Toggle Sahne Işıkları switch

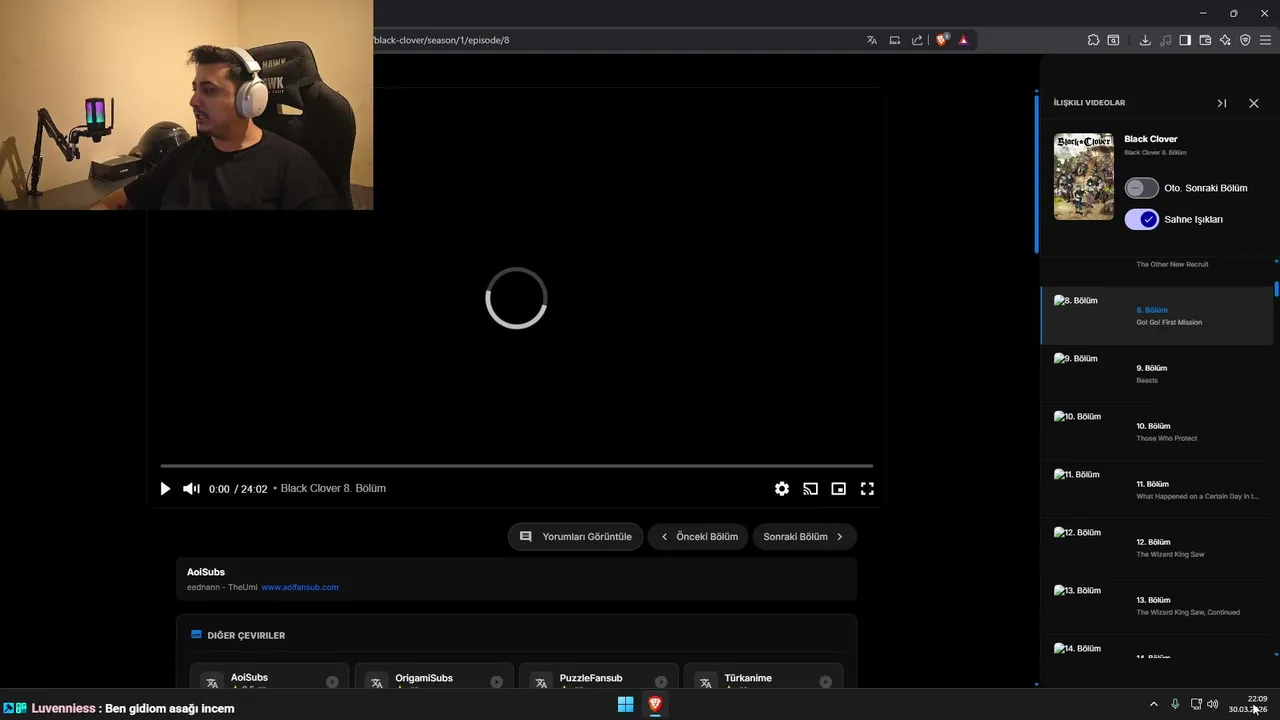click(1141, 219)
